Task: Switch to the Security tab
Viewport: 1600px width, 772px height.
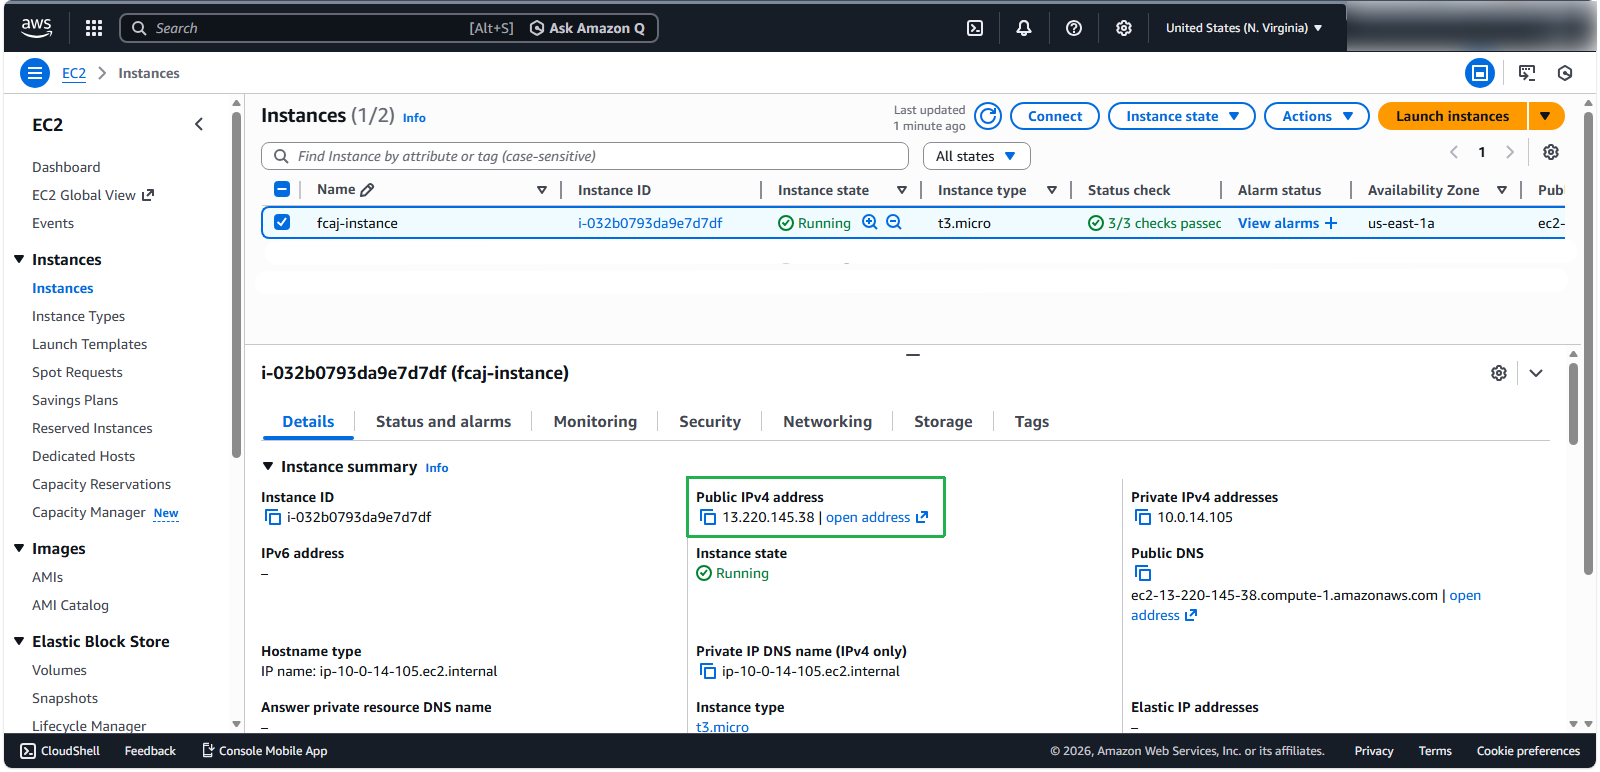Action: [x=710, y=422]
